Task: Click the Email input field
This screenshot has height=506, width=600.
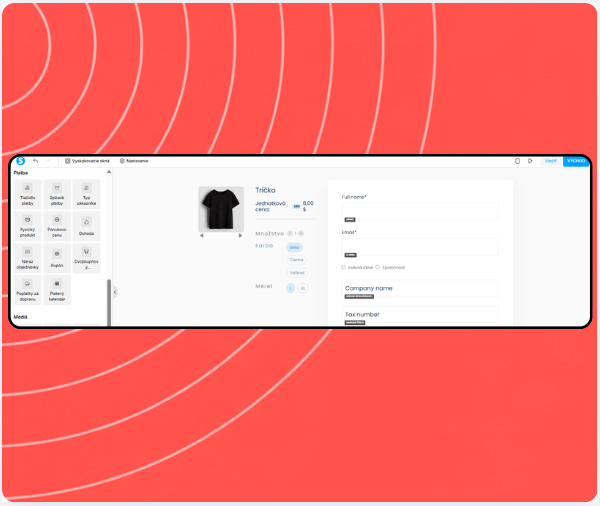Action: (420, 246)
